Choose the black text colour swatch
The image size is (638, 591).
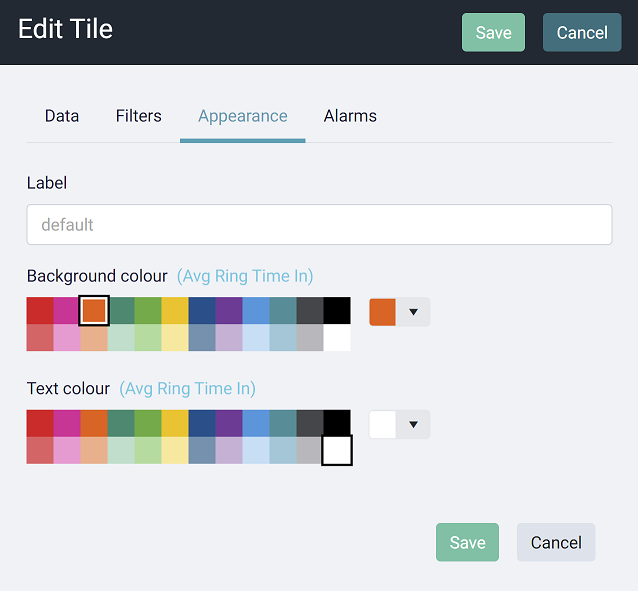(337, 423)
